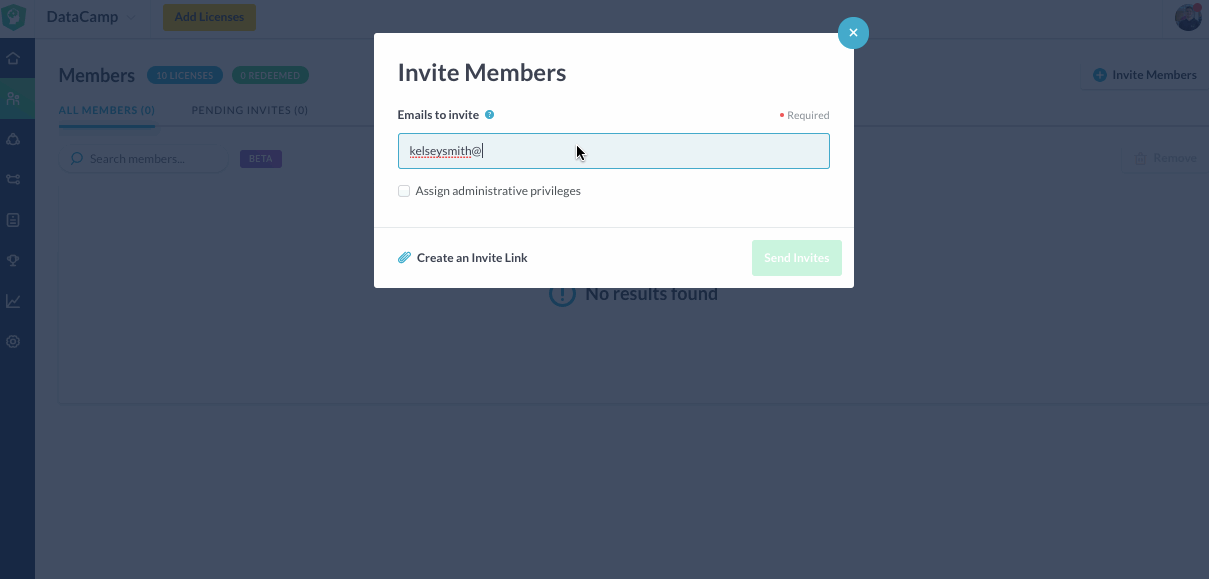This screenshot has height=579, width=1209.
Task: Enable Assign administrative privileges checkbox
Action: pyautogui.click(x=404, y=191)
